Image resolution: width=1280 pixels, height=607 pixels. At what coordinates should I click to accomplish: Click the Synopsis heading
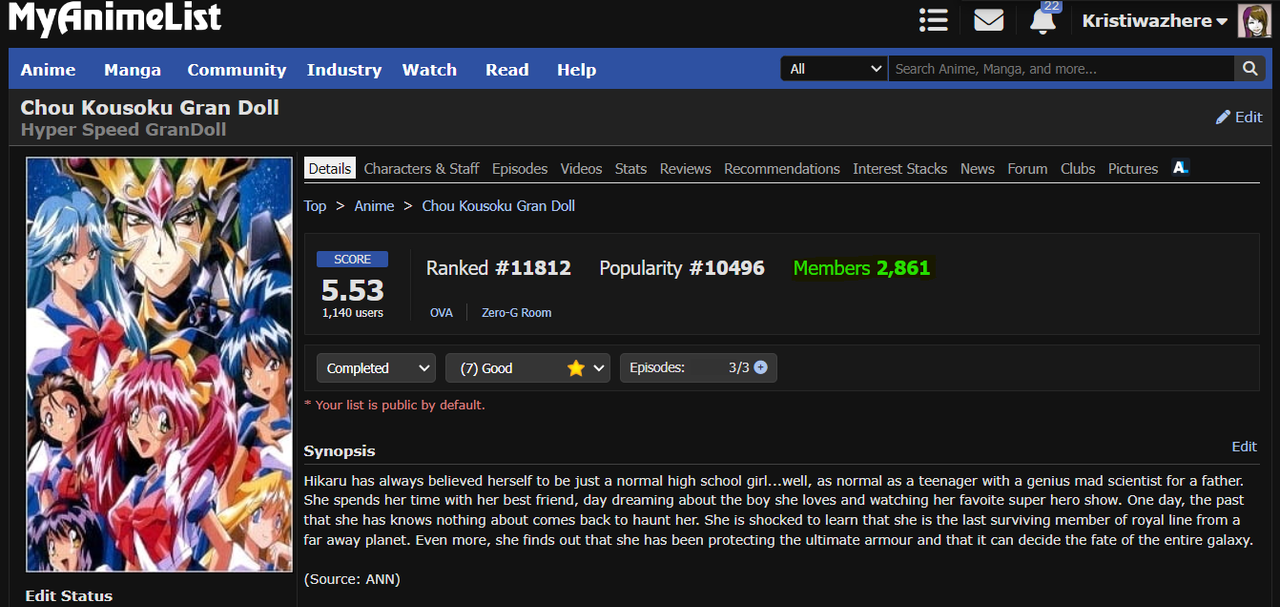pyautogui.click(x=340, y=451)
